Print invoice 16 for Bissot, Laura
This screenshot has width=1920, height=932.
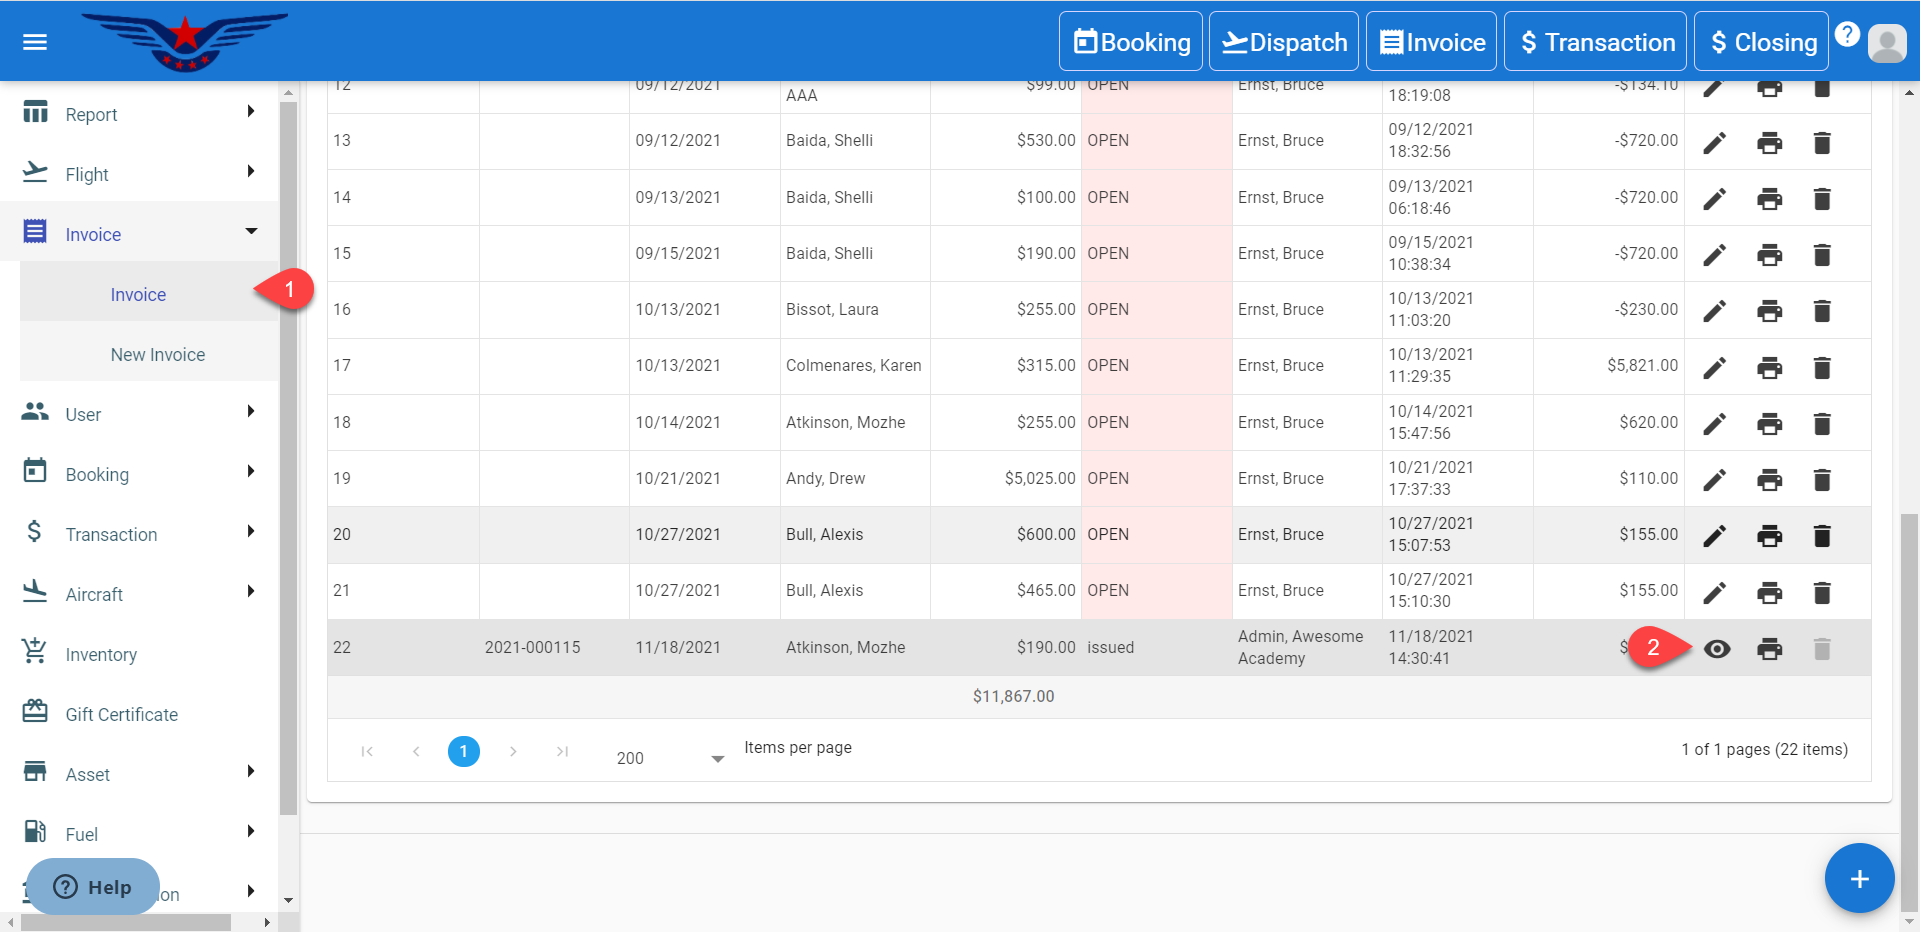pos(1769,311)
